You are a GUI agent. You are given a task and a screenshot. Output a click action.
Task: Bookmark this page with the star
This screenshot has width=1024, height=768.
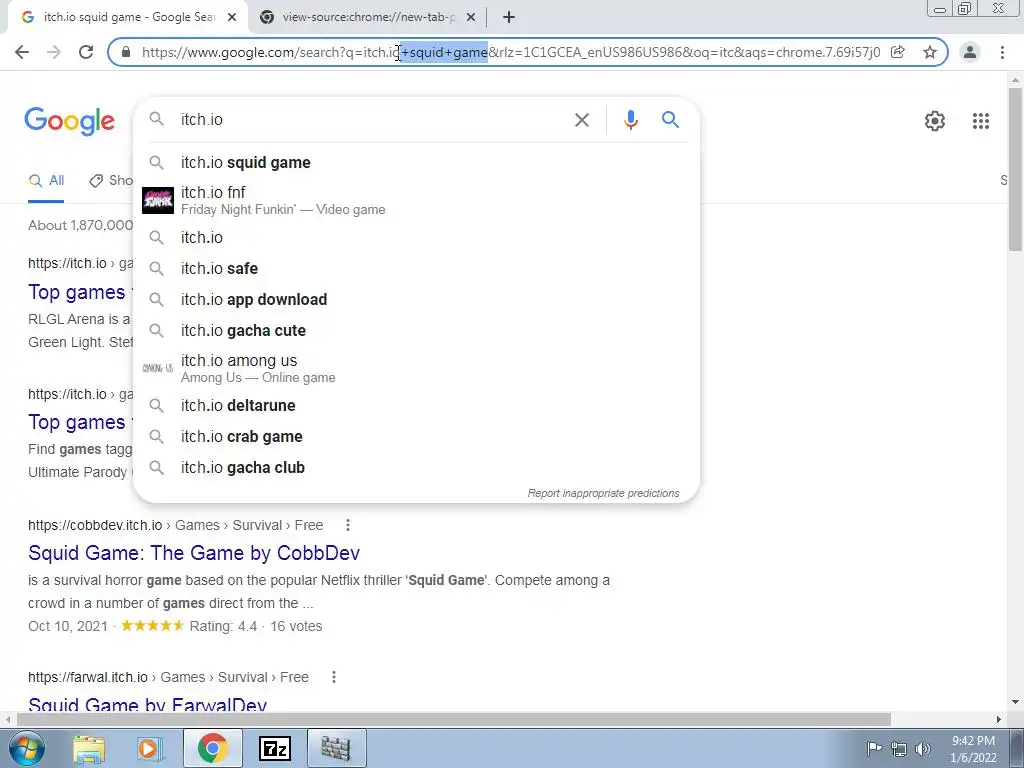[x=930, y=52]
